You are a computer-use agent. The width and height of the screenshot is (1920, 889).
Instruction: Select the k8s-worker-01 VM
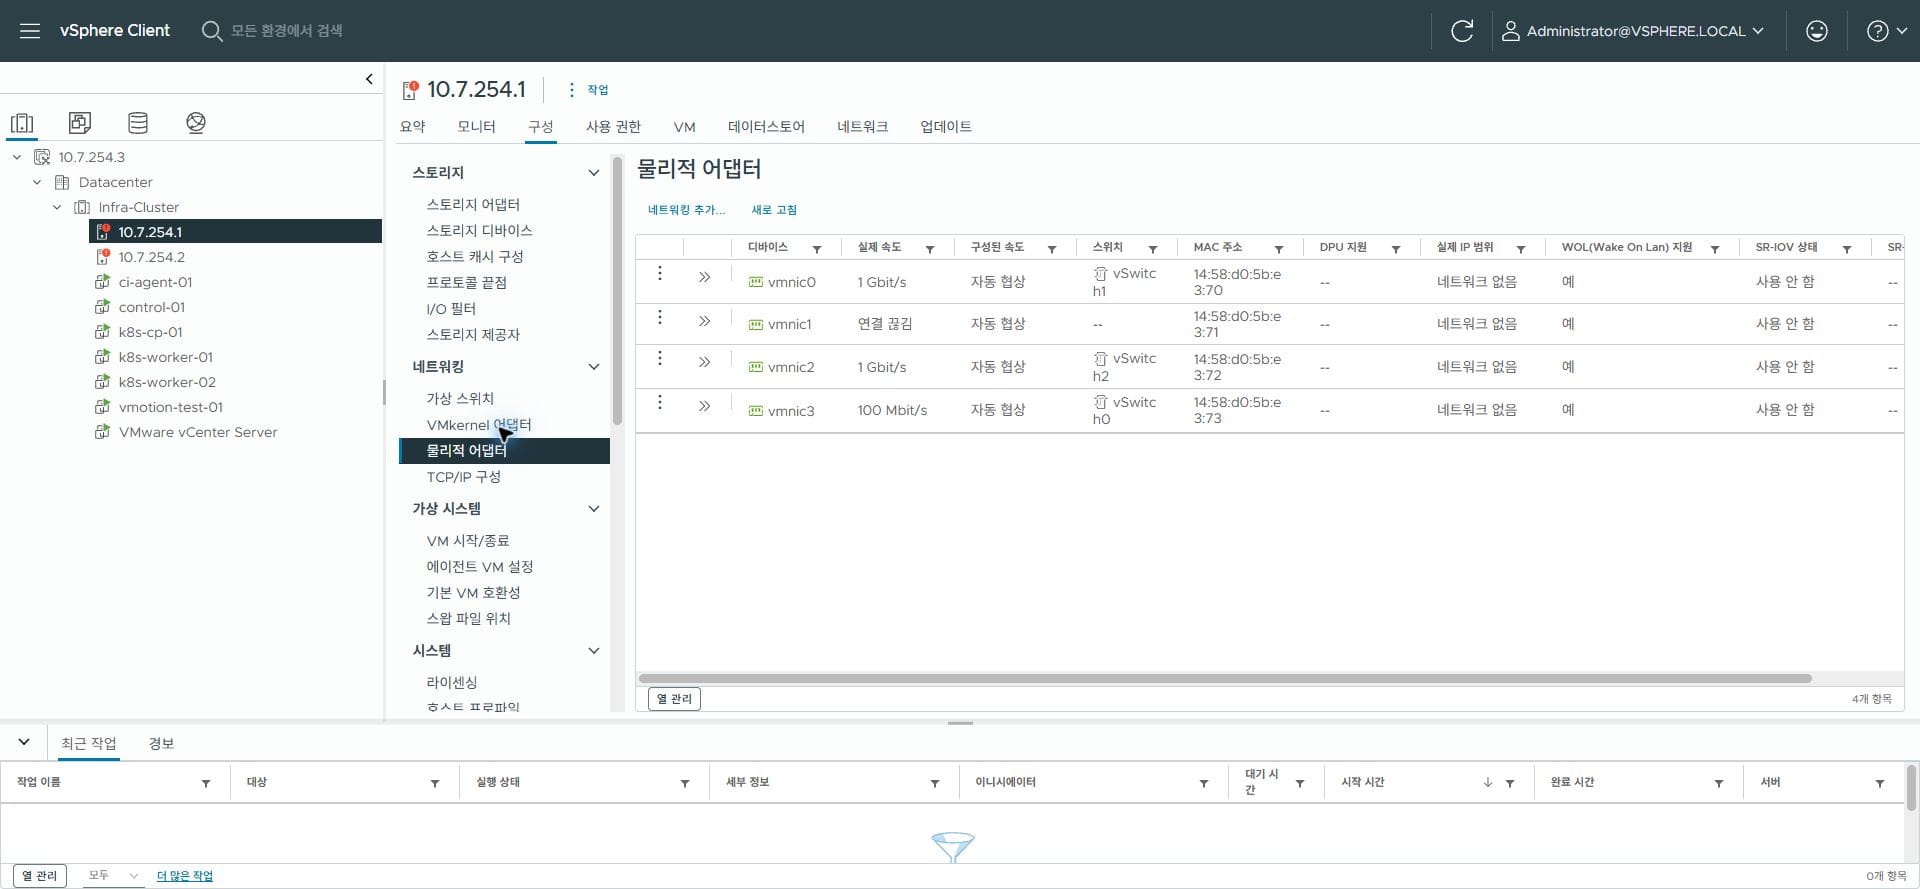click(x=165, y=357)
